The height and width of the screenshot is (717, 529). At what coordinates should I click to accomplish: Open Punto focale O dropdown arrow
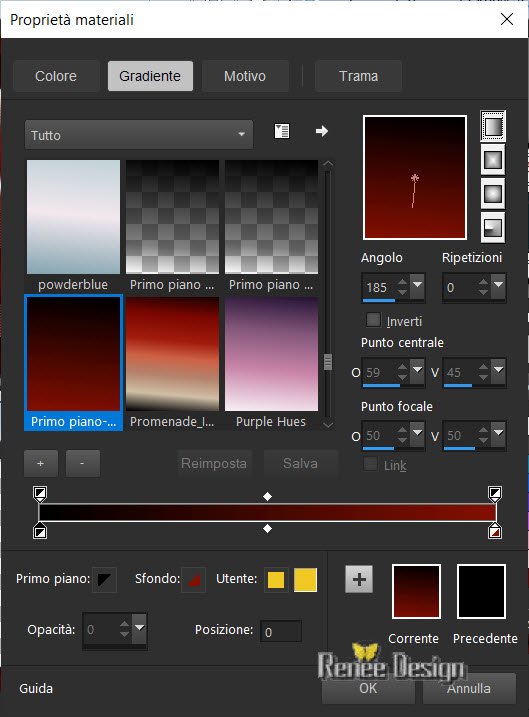point(417,435)
